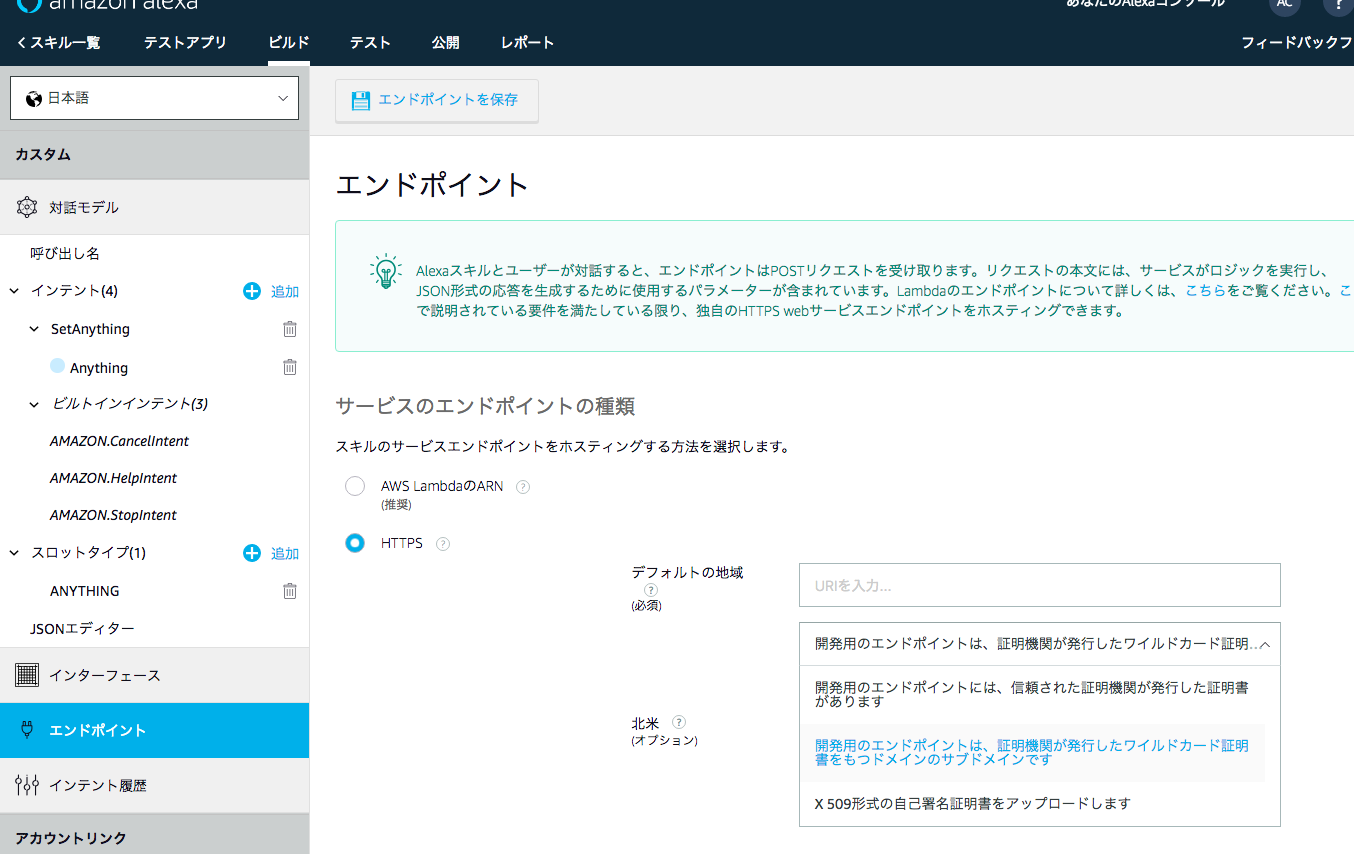This screenshot has height=854, width=1354.
Task: Switch to the 公開 tab
Action: pyautogui.click(x=446, y=43)
